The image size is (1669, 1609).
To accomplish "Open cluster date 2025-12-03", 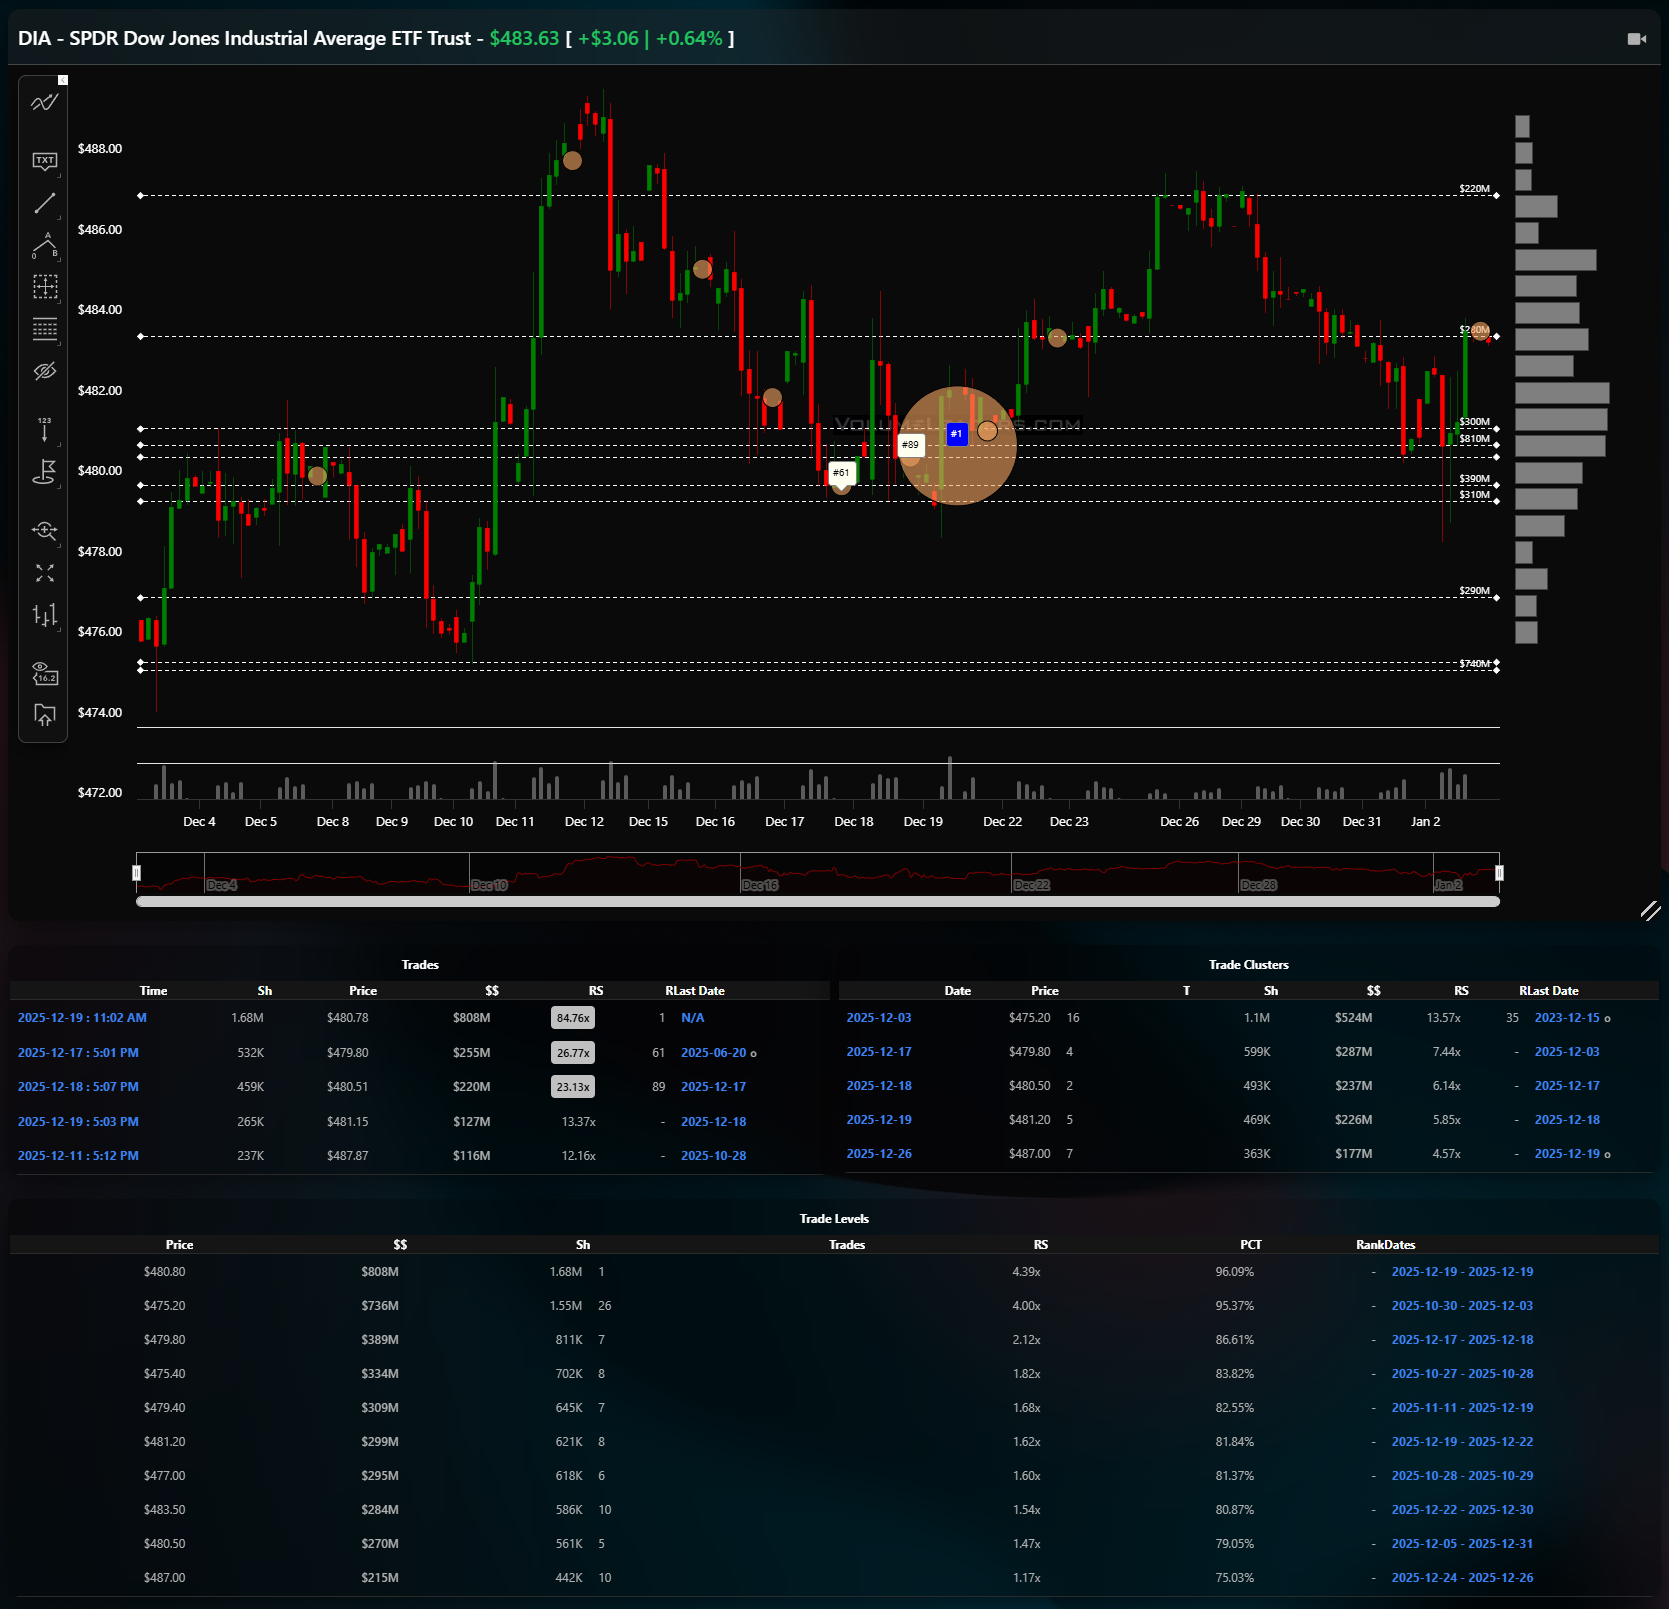I will (x=879, y=1018).
